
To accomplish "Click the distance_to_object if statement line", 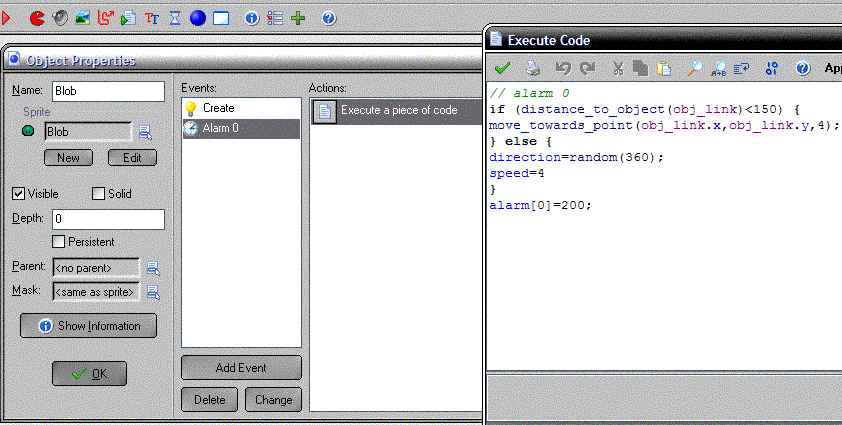I will click(x=644, y=109).
